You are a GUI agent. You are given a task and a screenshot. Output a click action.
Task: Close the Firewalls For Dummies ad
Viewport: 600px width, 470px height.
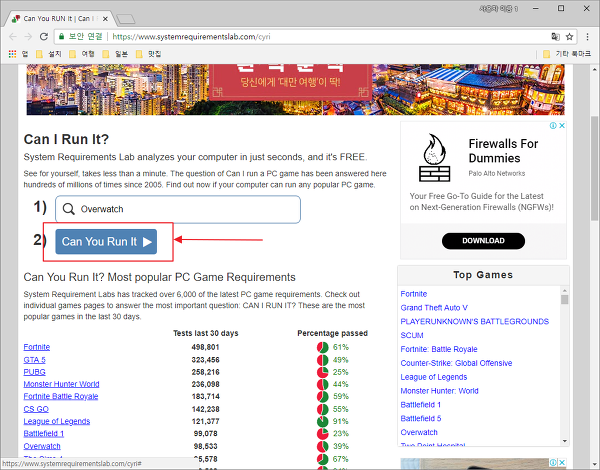(562, 126)
